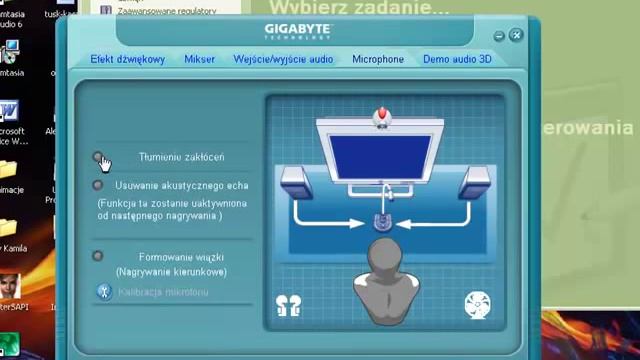Select the face photo desktop icon
The image size is (640, 360).
pyautogui.click(x=10, y=286)
